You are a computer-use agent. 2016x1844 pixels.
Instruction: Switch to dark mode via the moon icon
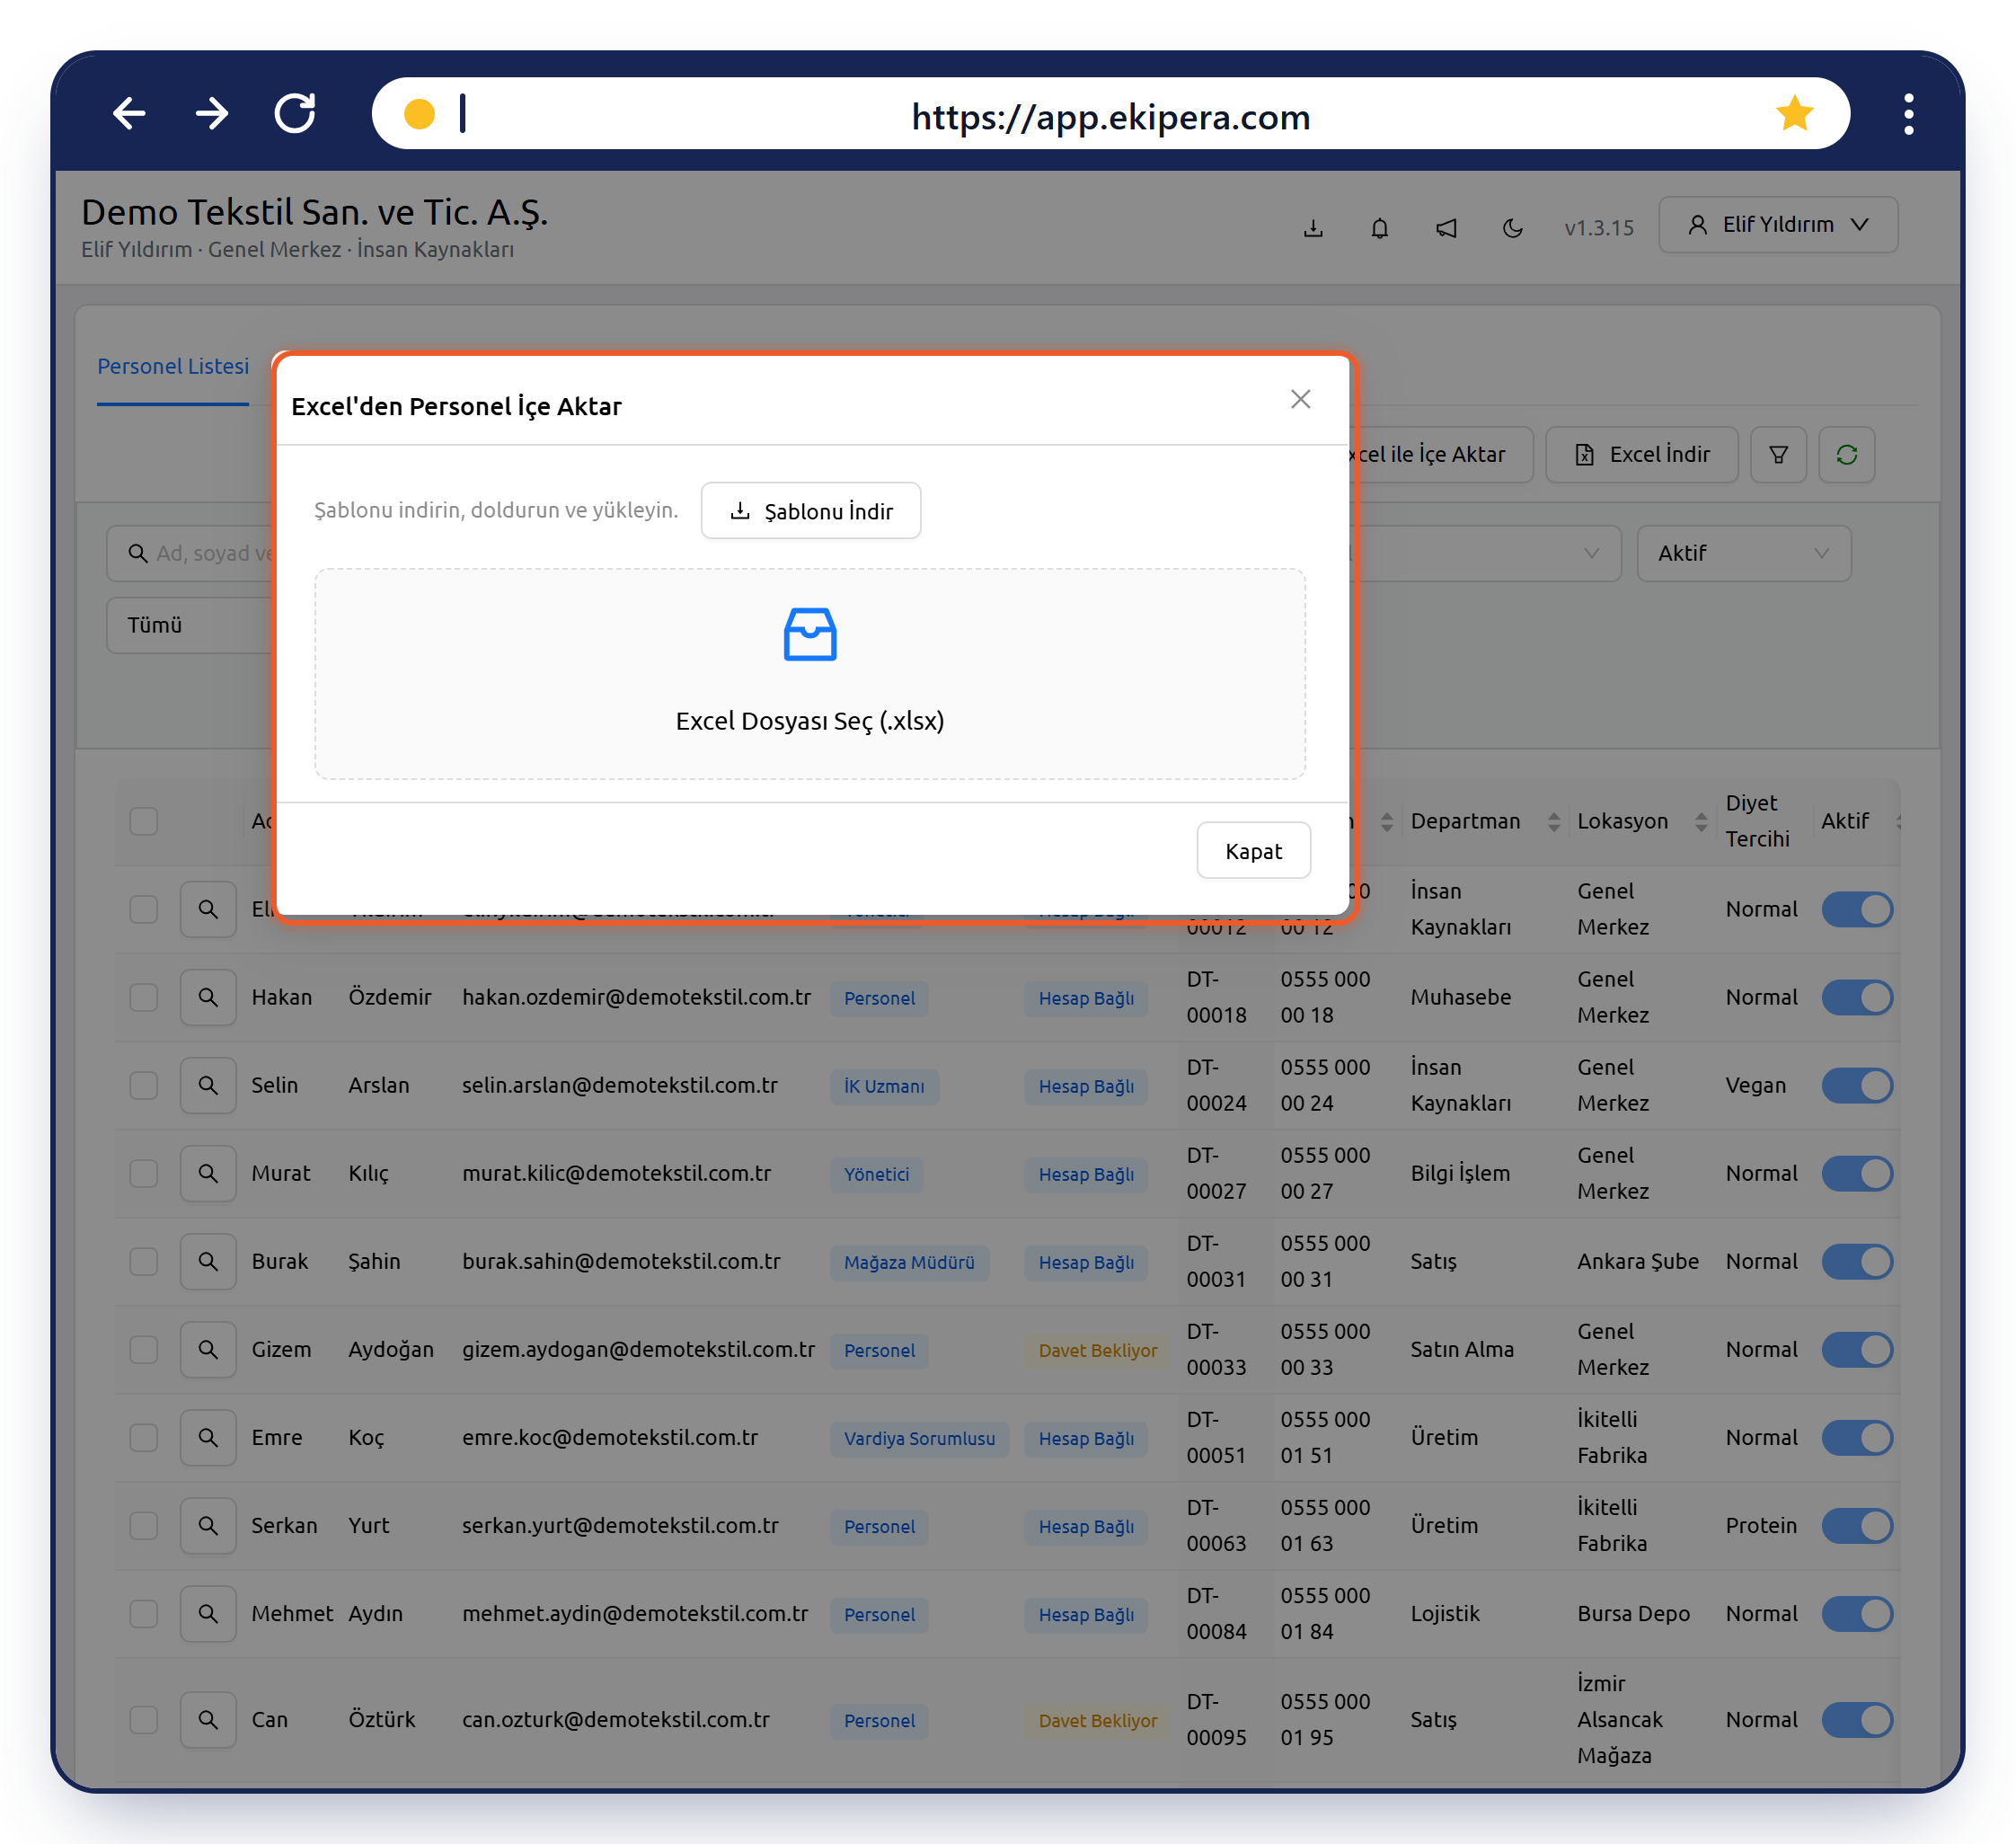1512,228
